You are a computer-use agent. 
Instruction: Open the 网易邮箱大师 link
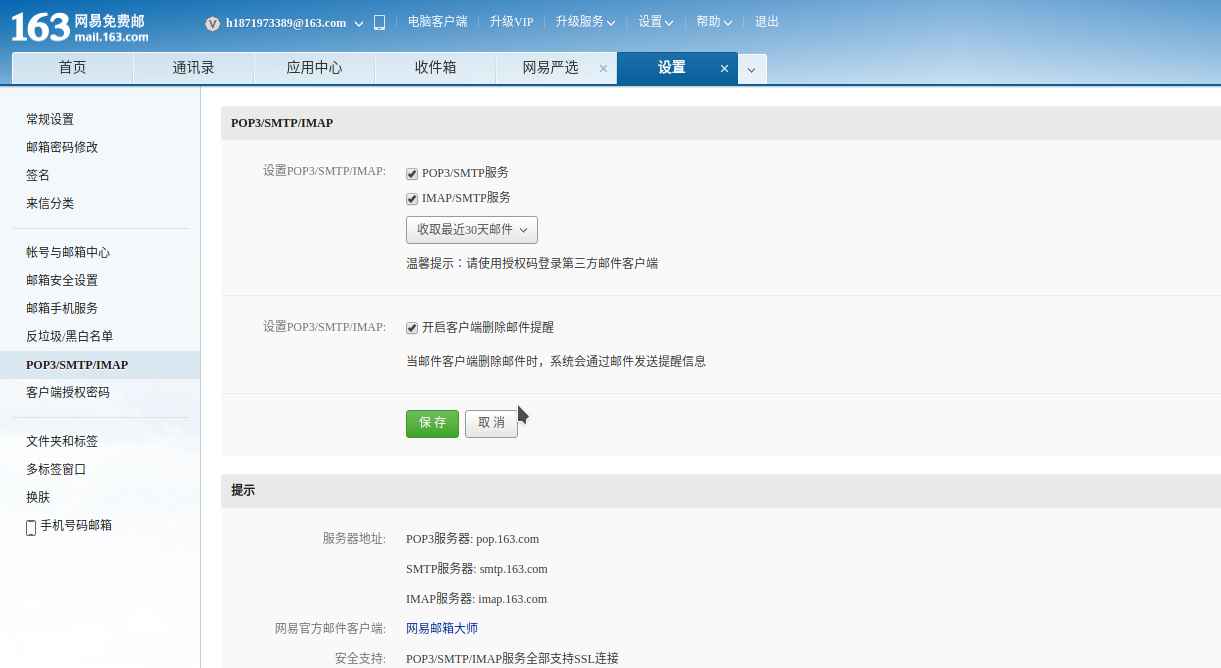coord(442,628)
